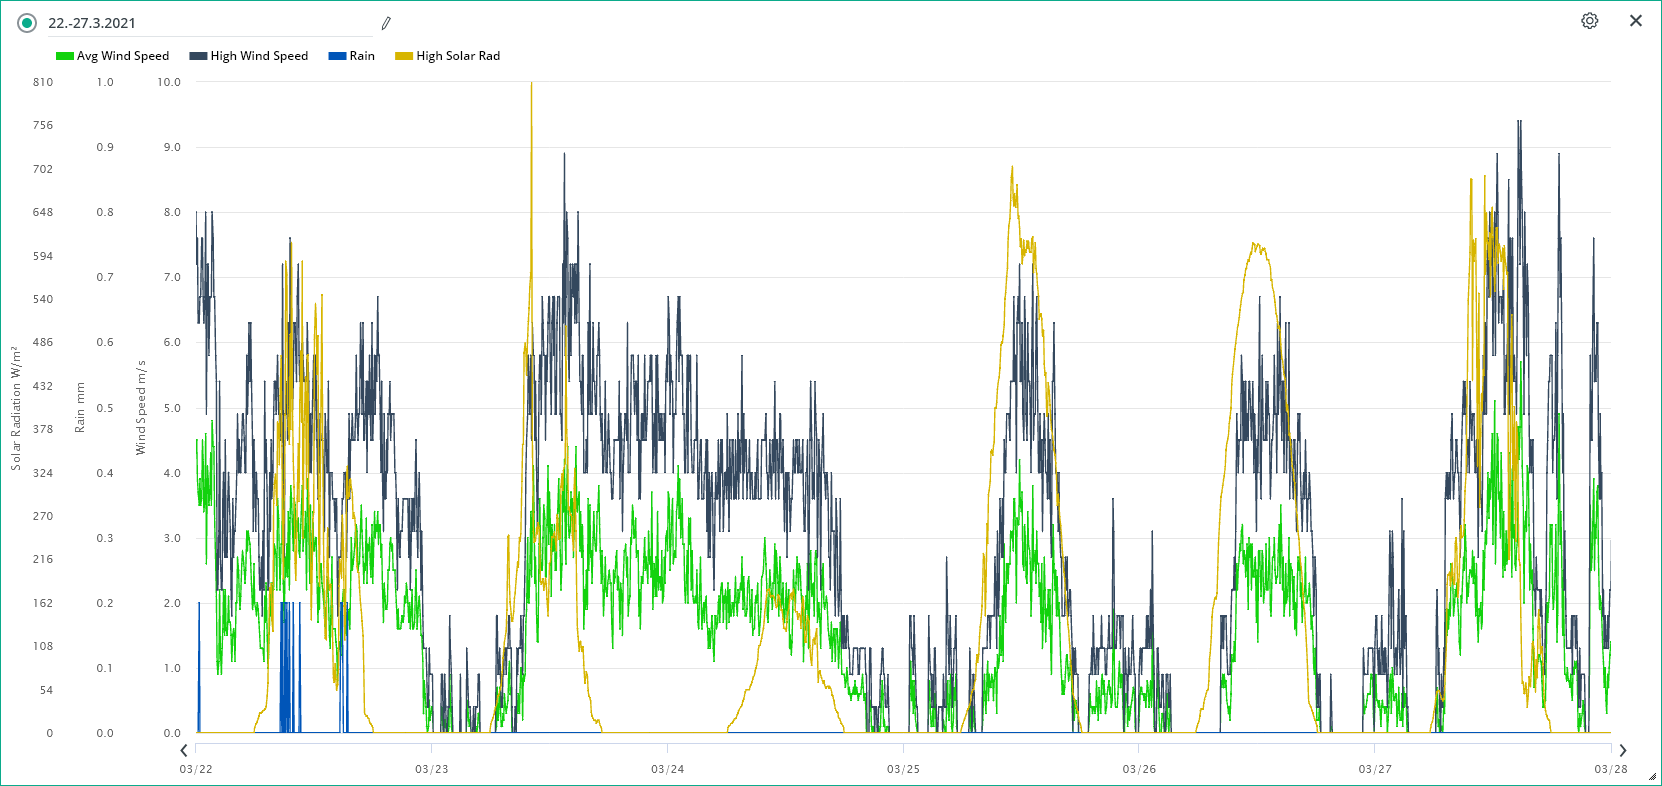
Task: Click the 03/27 date on the timeline
Action: pyautogui.click(x=1374, y=769)
